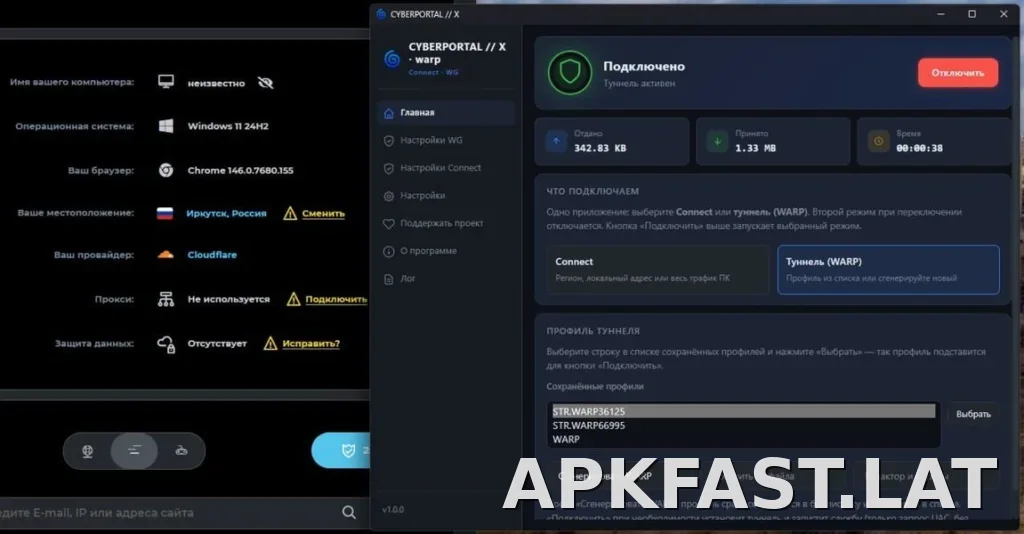Select the Туннель (WARP) mode card
The height and width of the screenshot is (534, 1024).
pyautogui.click(x=888, y=270)
